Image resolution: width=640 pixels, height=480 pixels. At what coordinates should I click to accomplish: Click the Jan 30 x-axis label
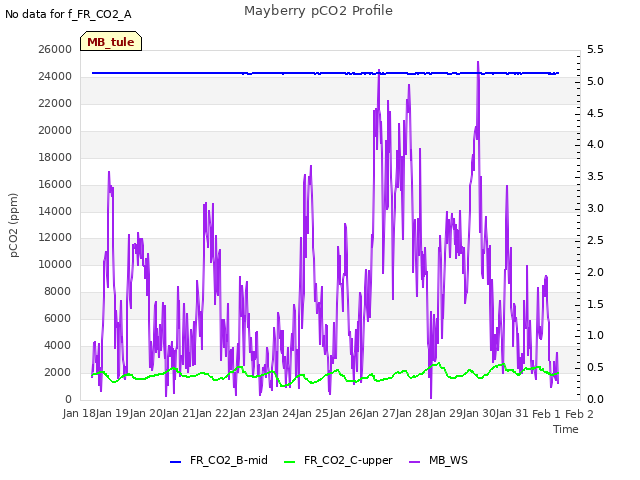pyautogui.click(x=480, y=414)
